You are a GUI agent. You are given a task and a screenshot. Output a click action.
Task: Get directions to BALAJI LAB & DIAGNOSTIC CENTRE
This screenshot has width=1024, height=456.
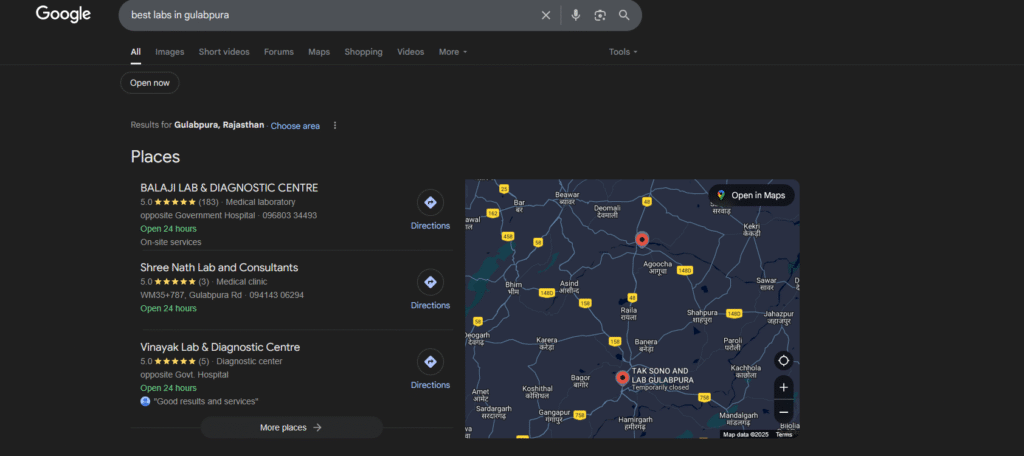pyautogui.click(x=430, y=203)
